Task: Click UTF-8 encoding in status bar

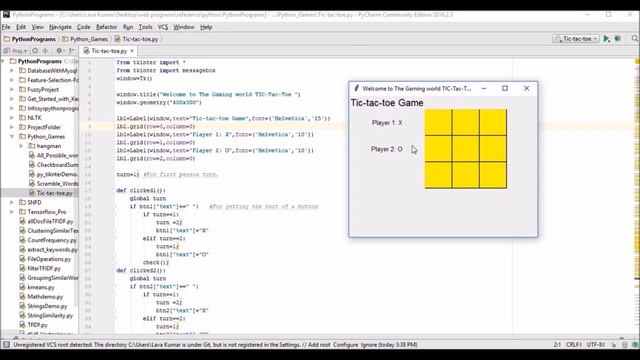Action: tap(596, 345)
